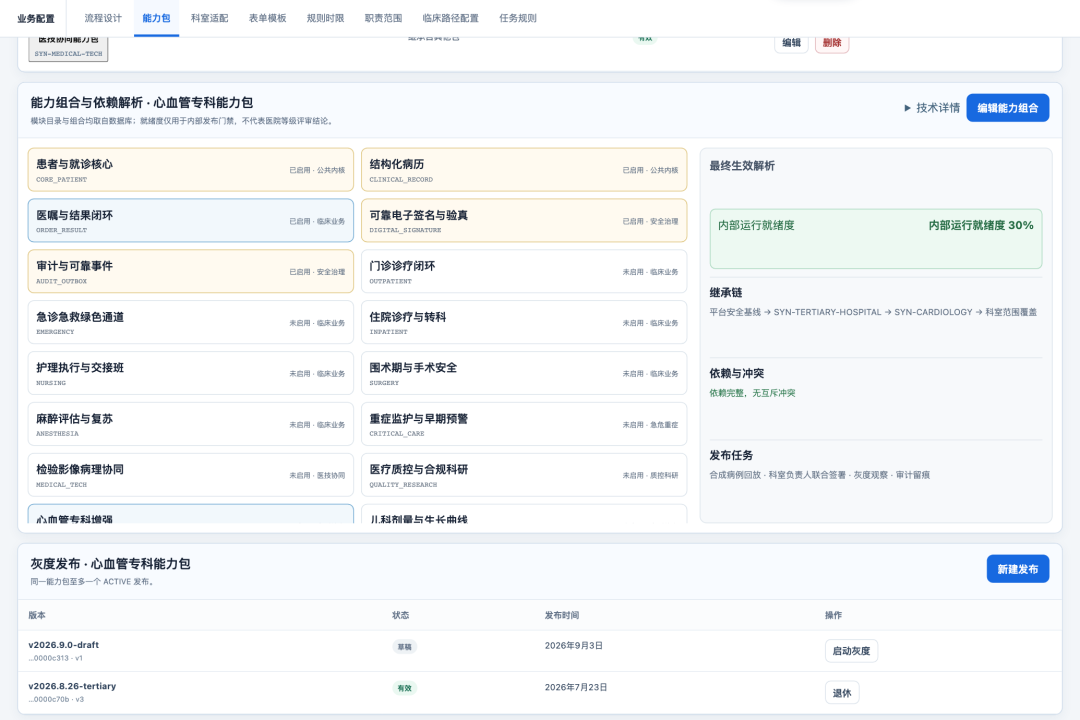Click version text v2026.9.0-draft
Viewport: 1080px width, 720px height.
(x=63, y=645)
